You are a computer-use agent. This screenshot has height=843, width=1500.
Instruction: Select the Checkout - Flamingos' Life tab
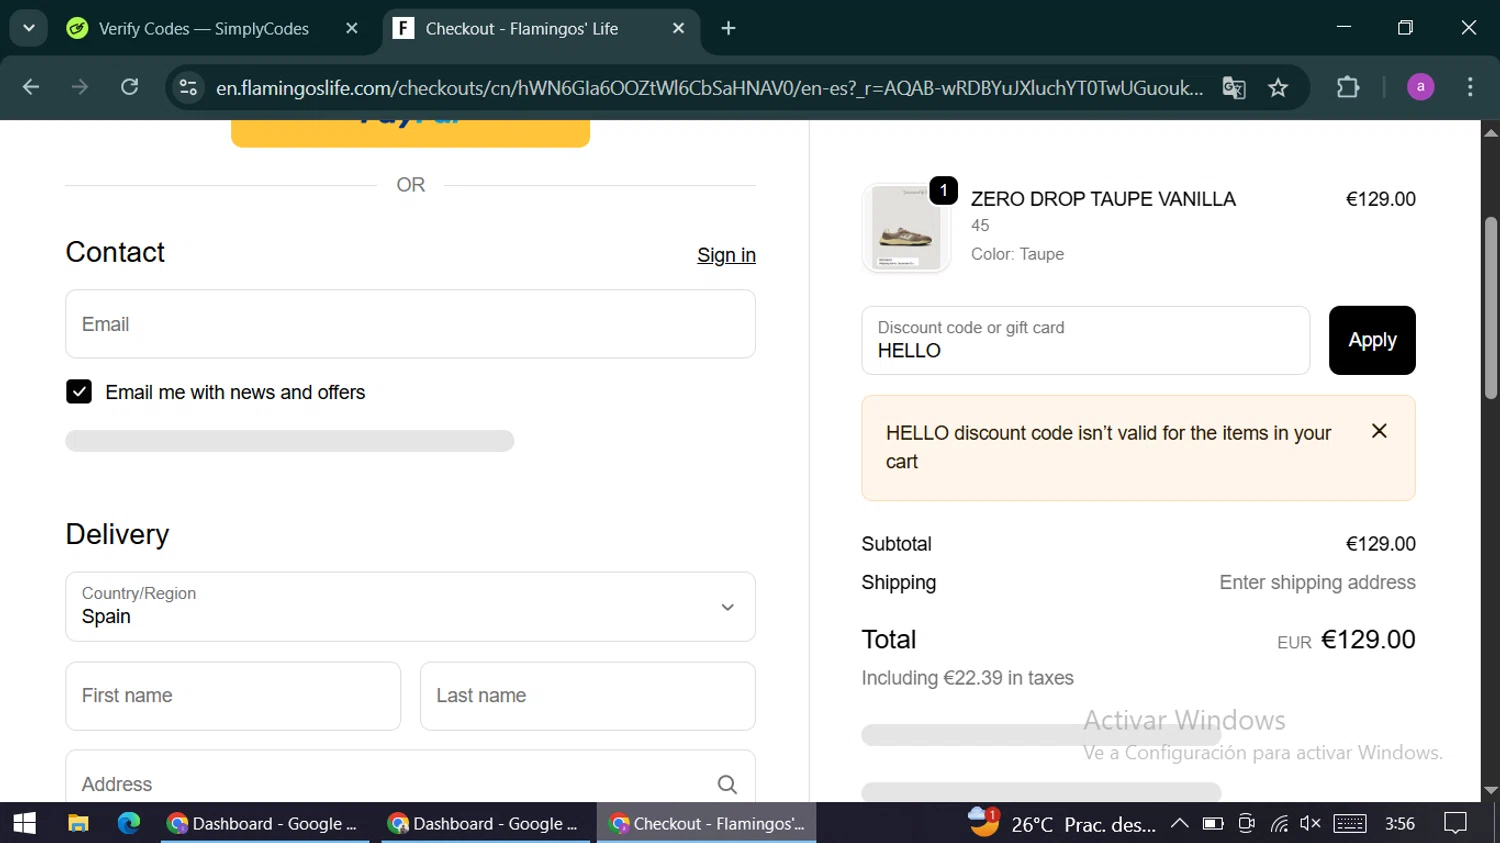(521, 29)
